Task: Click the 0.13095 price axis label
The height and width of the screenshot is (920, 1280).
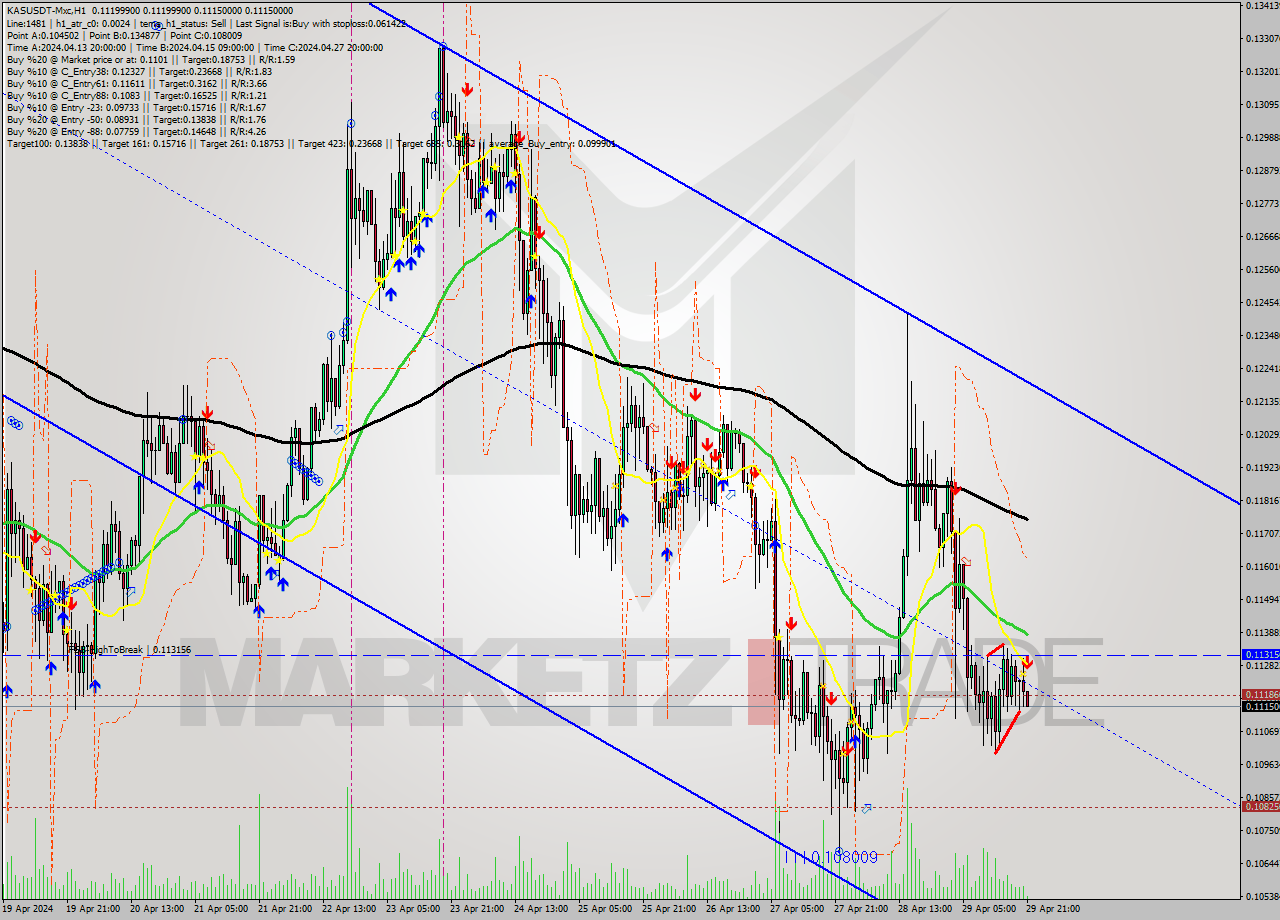Action: pyautogui.click(x=1262, y=104)
